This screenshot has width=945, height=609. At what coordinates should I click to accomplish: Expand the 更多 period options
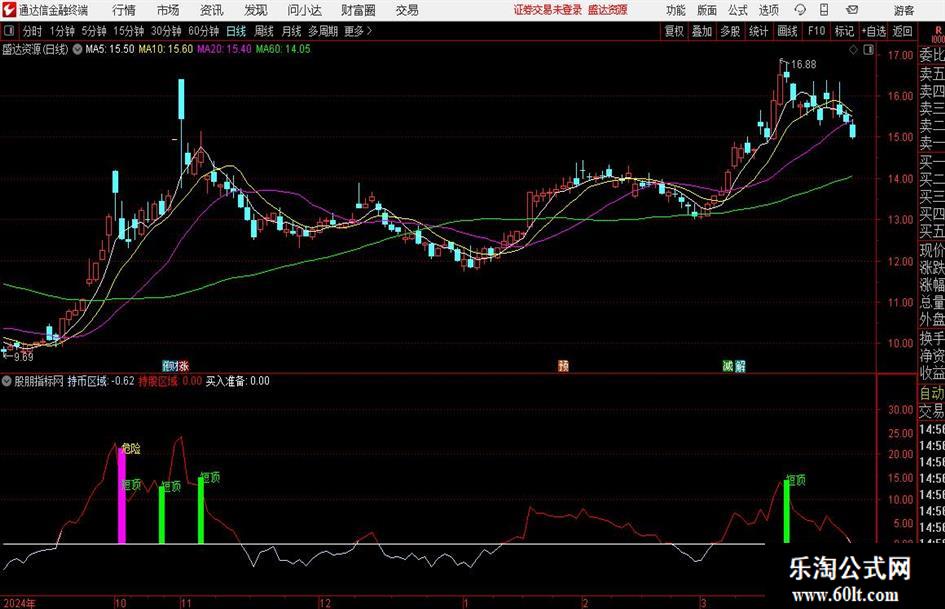click(x=358, y=31)
